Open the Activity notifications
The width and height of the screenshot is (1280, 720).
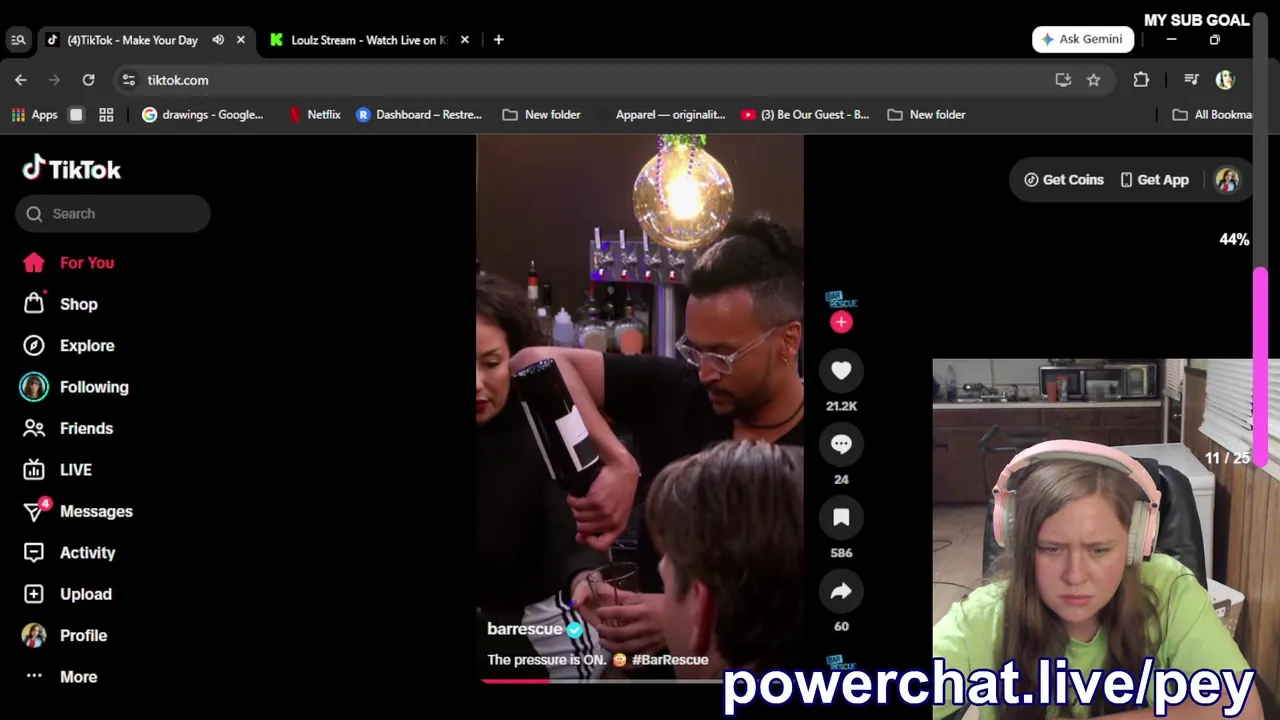(68, 552)
